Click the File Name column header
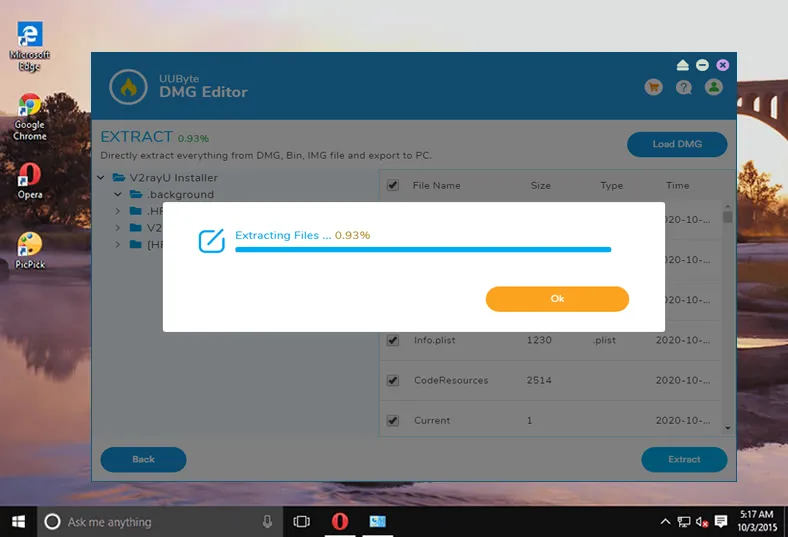 (436, 185)
